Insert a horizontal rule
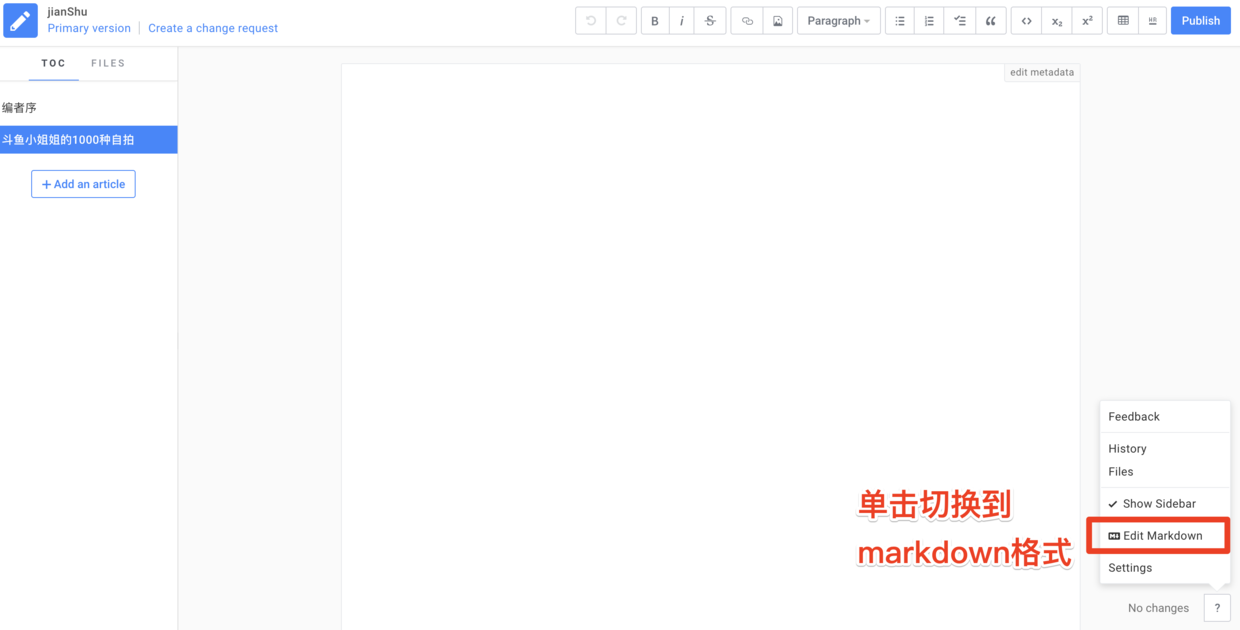 pos(1152,20)
